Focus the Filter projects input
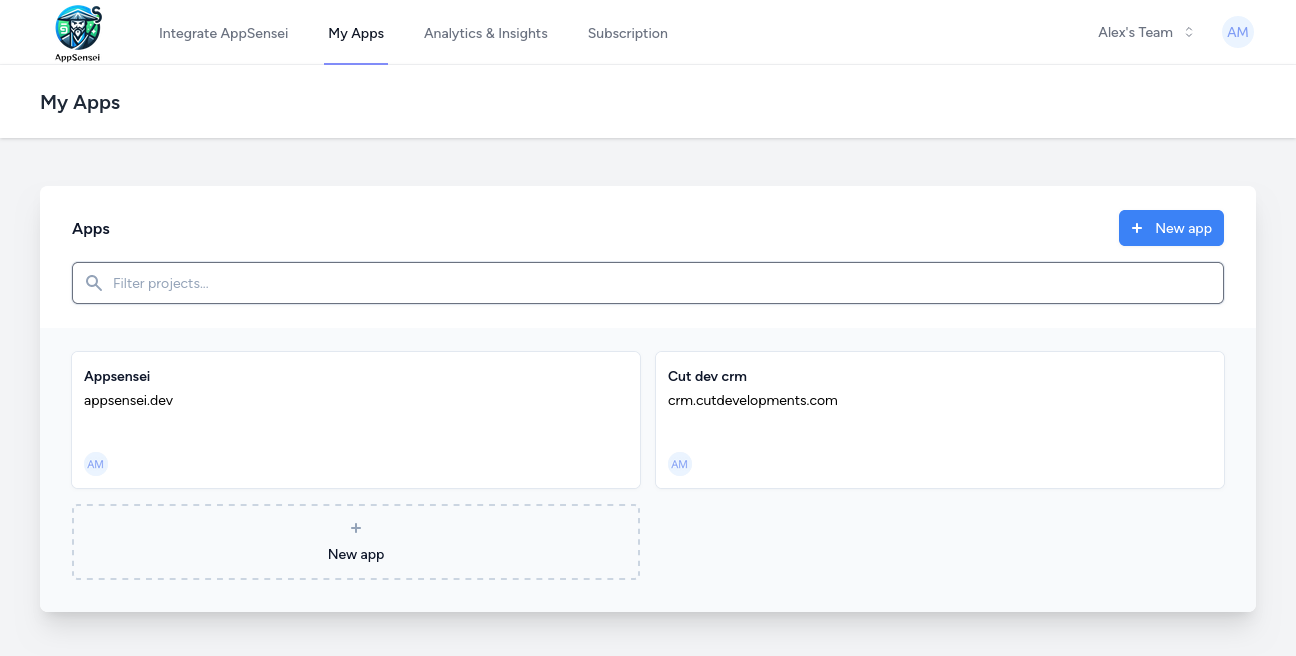This screenshot has height=656, width=1296. [648, 283]
